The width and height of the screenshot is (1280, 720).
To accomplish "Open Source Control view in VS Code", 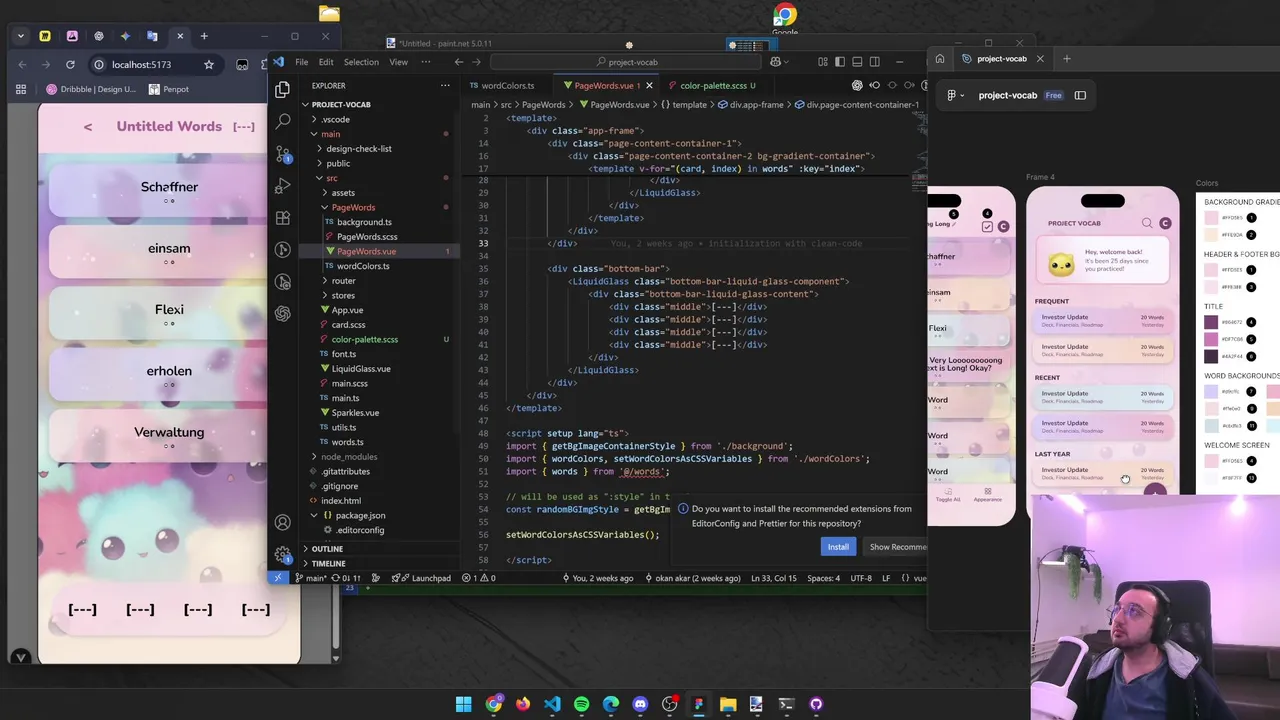I will tap(283, 154).
